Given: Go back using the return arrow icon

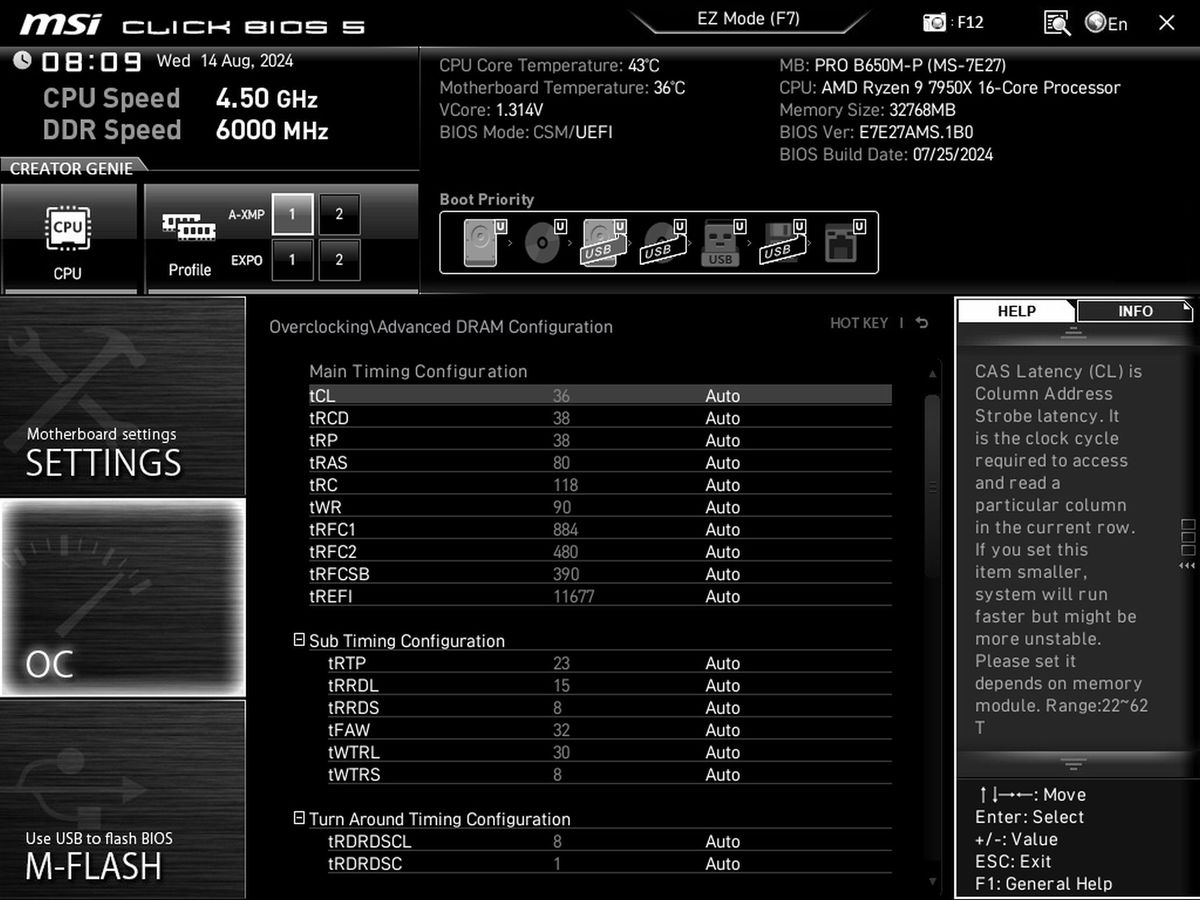Looking at the screenshot, I should click(x=922, y=323).
